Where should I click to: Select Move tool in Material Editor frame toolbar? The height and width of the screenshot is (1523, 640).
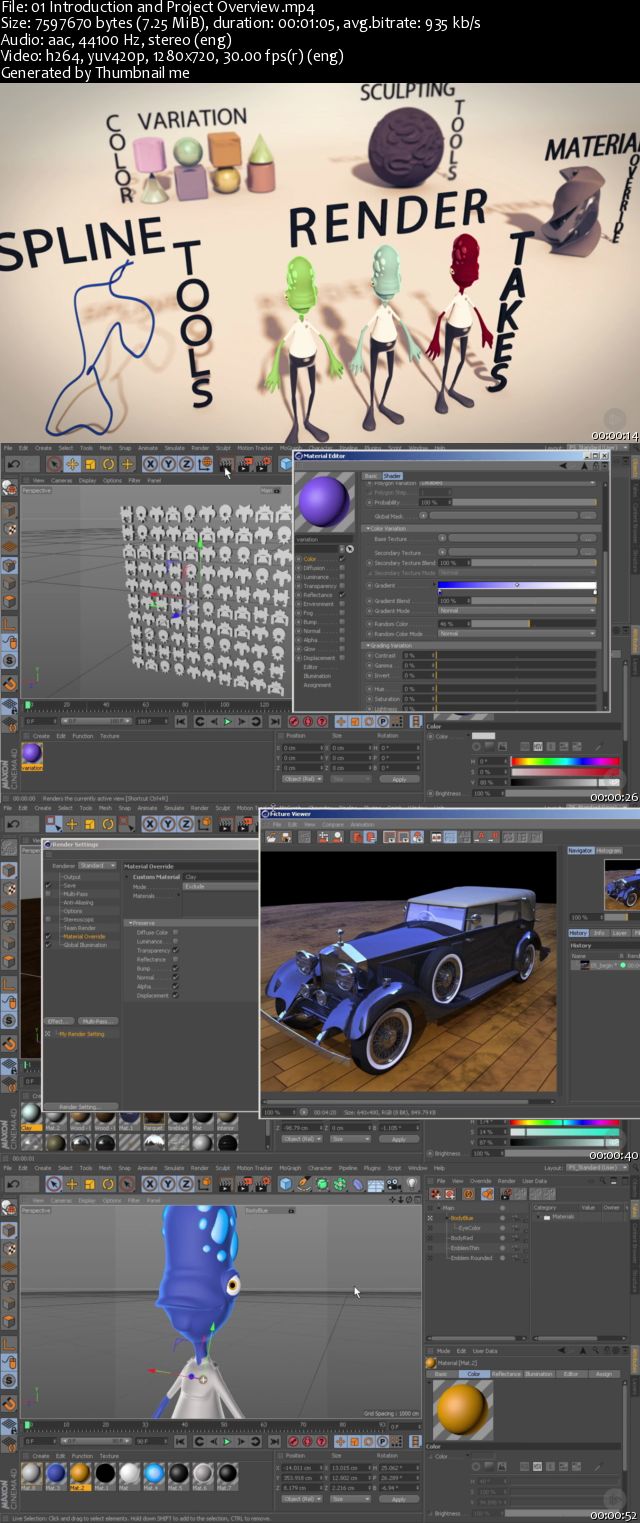[72, 464]
